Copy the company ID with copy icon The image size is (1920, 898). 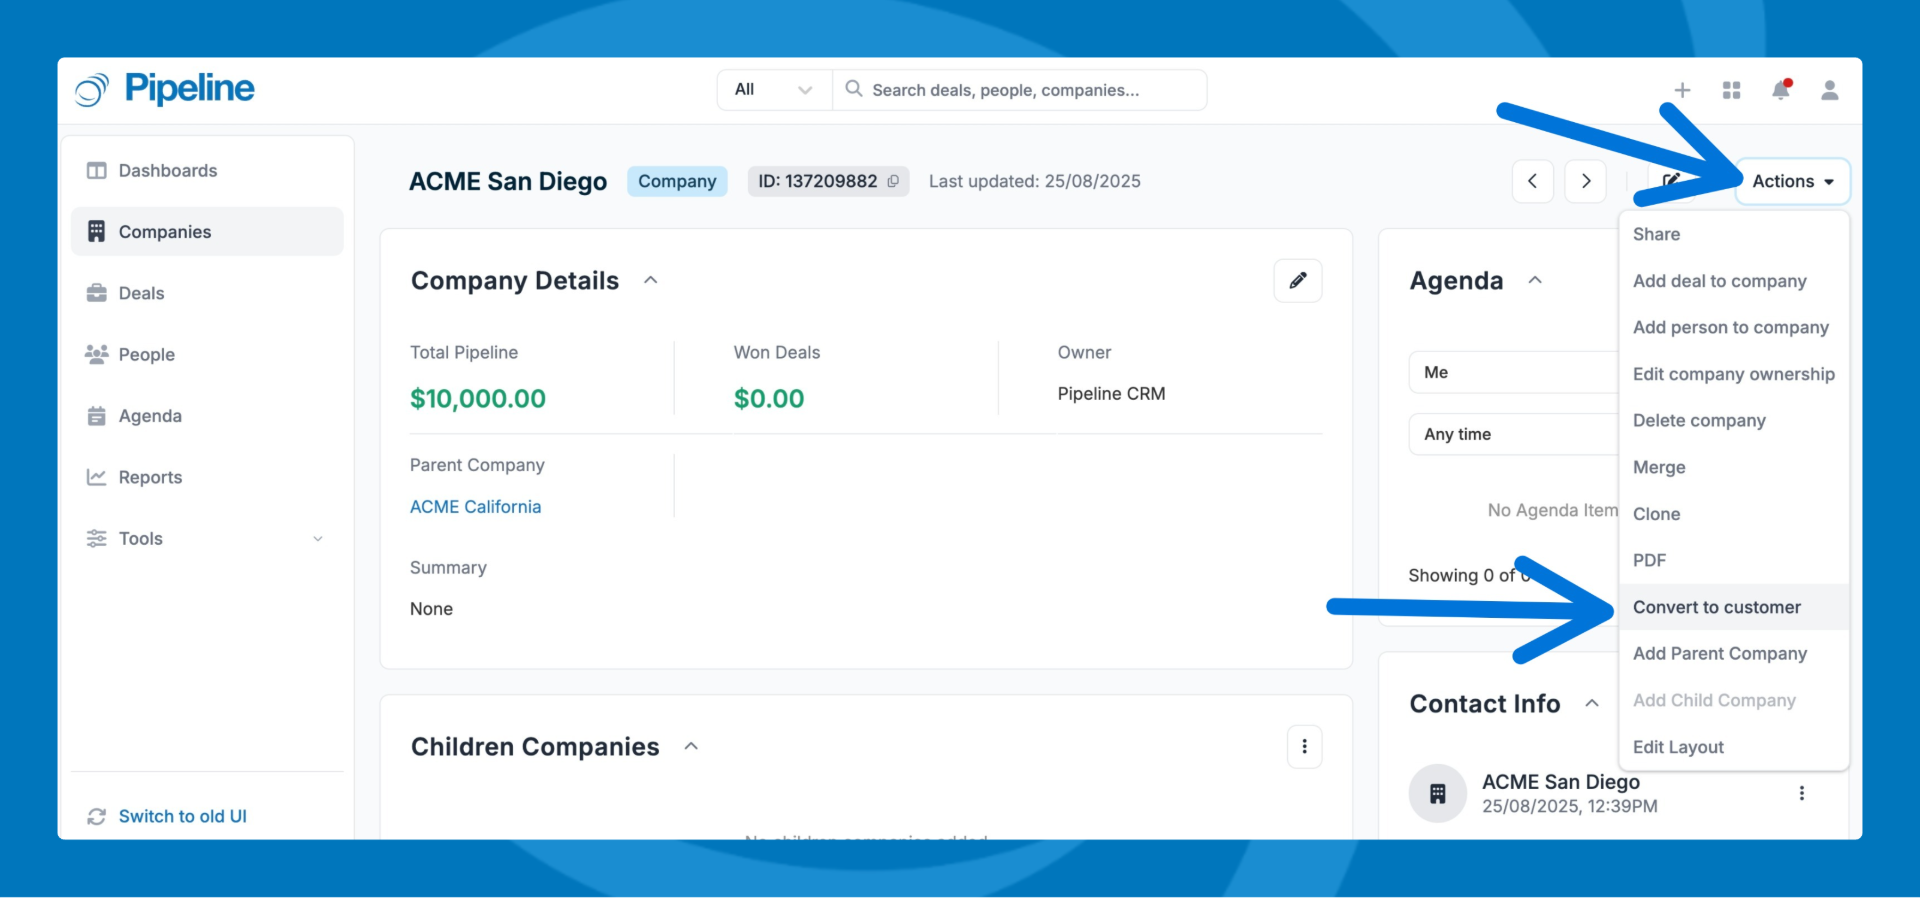(893, 181)
